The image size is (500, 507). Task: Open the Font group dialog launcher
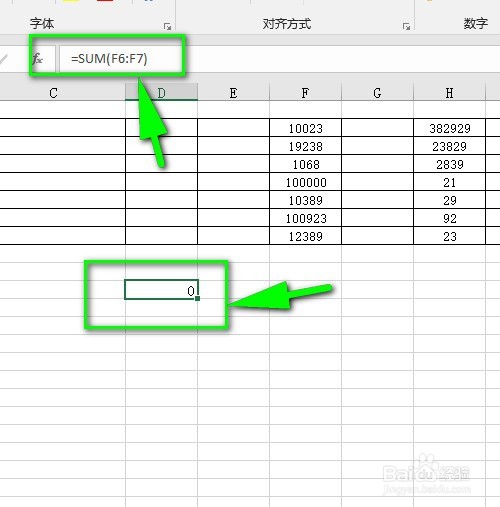click(x=168, y=26)
